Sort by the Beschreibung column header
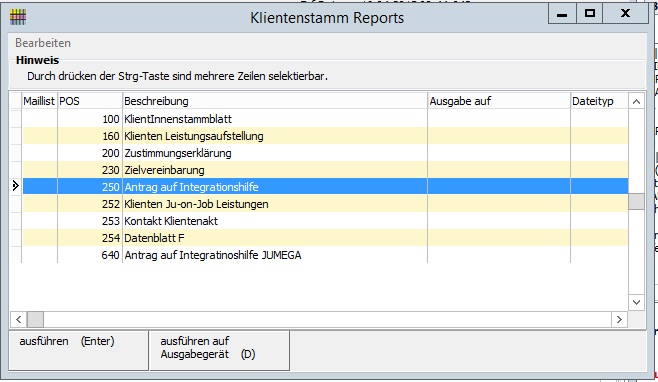Image resolution: width=658 pixels, height=382 pixels. coord(275,101)
